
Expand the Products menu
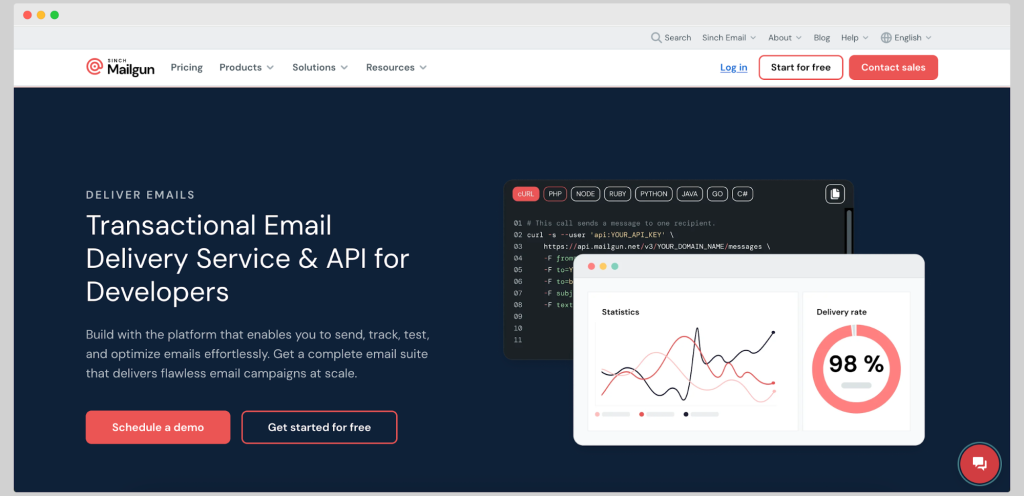246,67
